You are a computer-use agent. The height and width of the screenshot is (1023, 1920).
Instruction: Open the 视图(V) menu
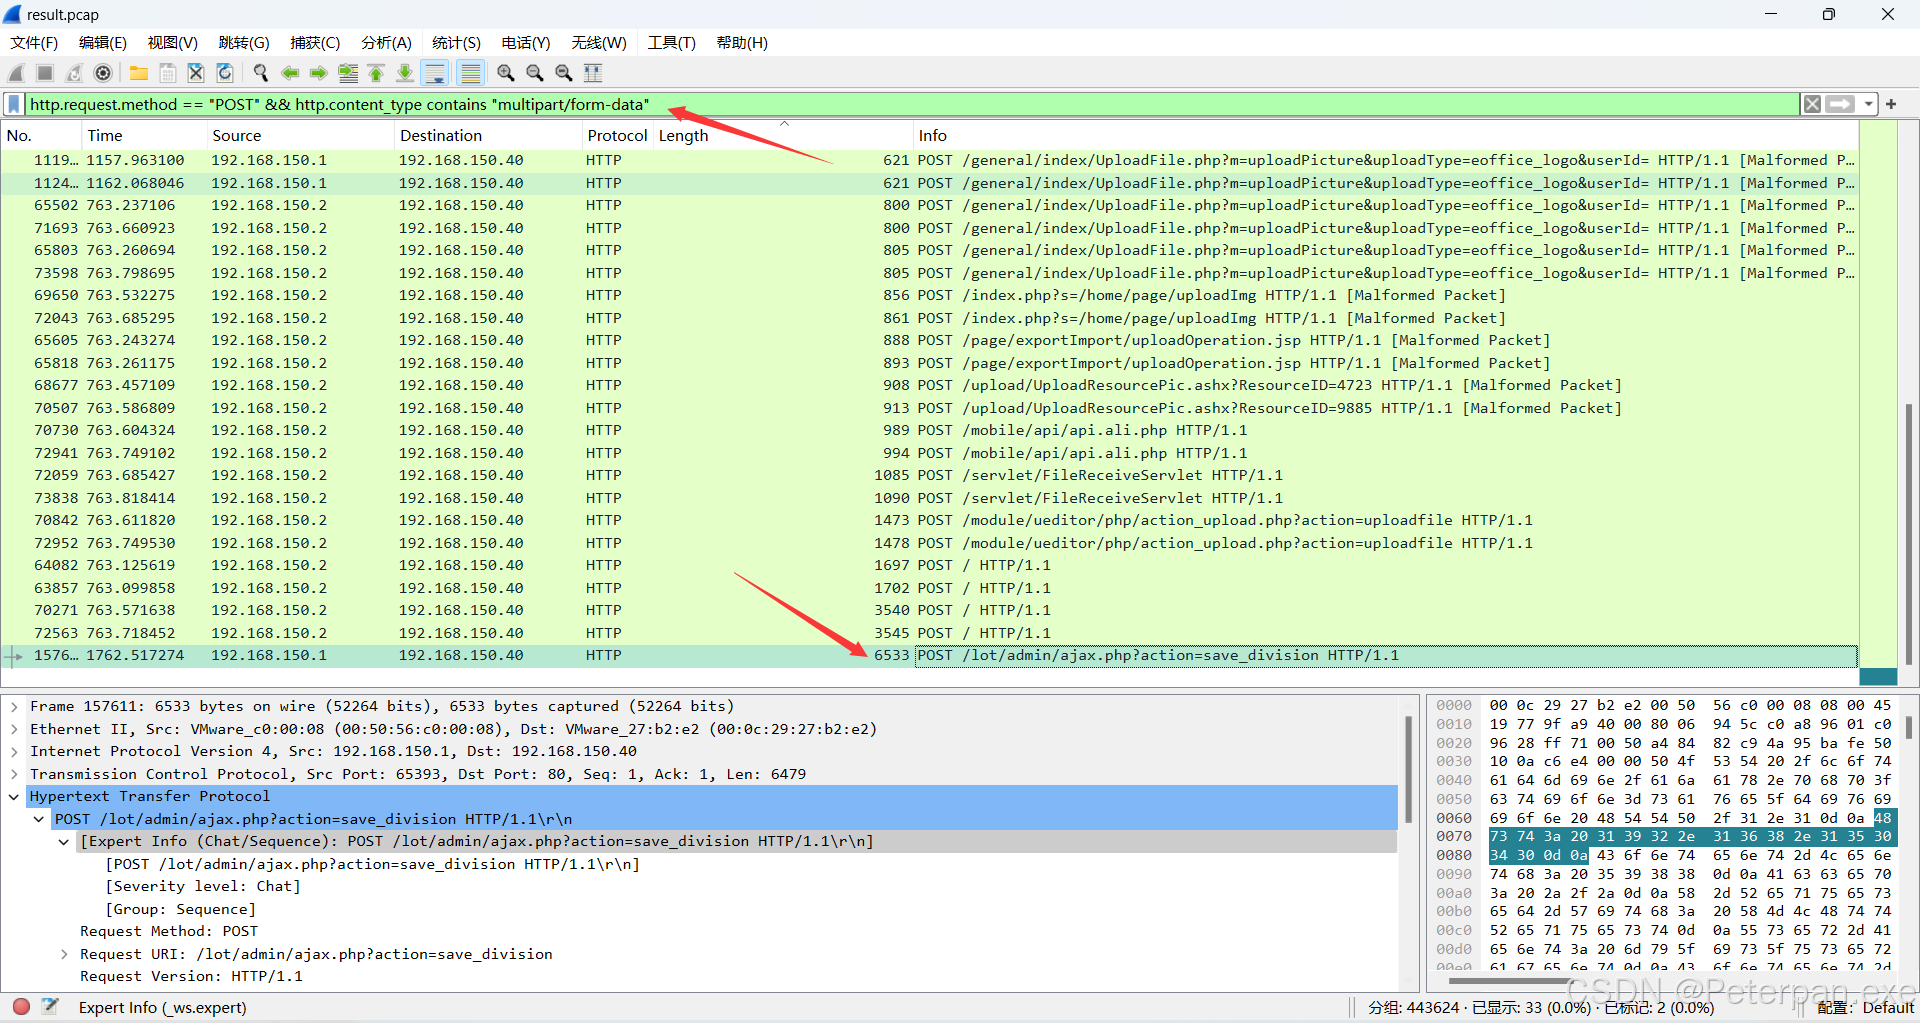click(173, 43)
